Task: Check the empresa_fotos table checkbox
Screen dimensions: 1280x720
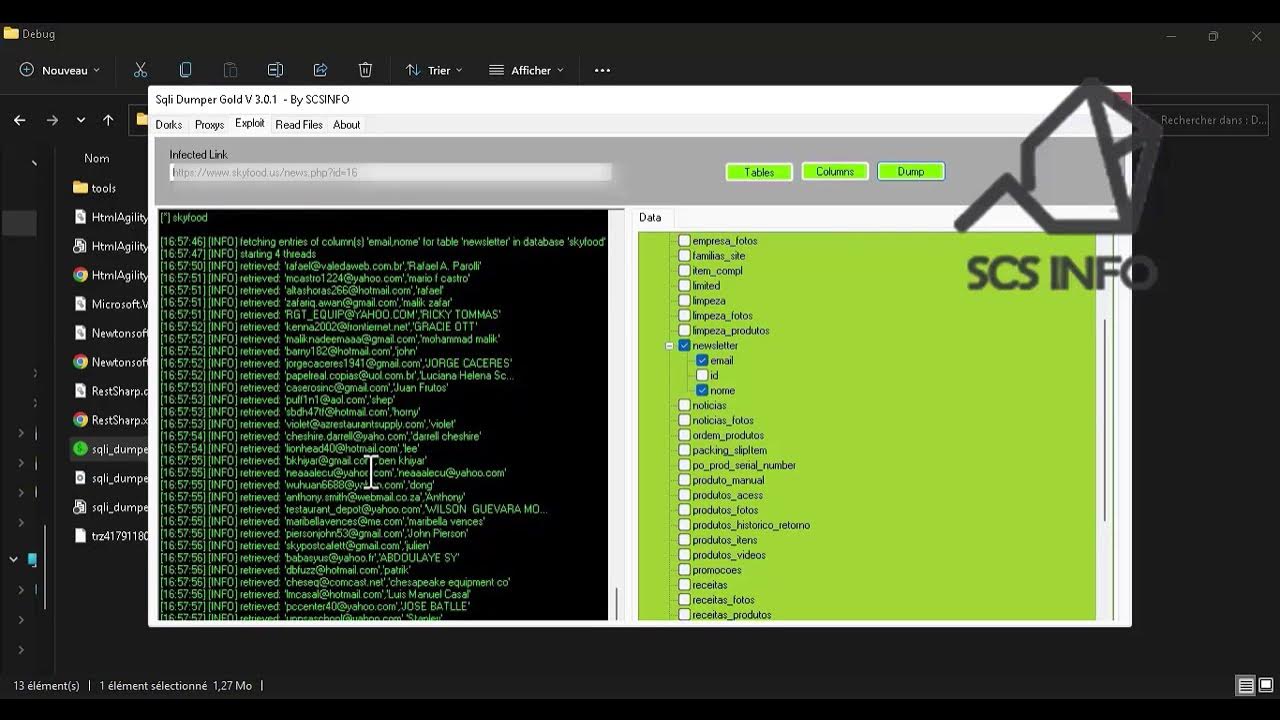Action: [x=684, y=241]
